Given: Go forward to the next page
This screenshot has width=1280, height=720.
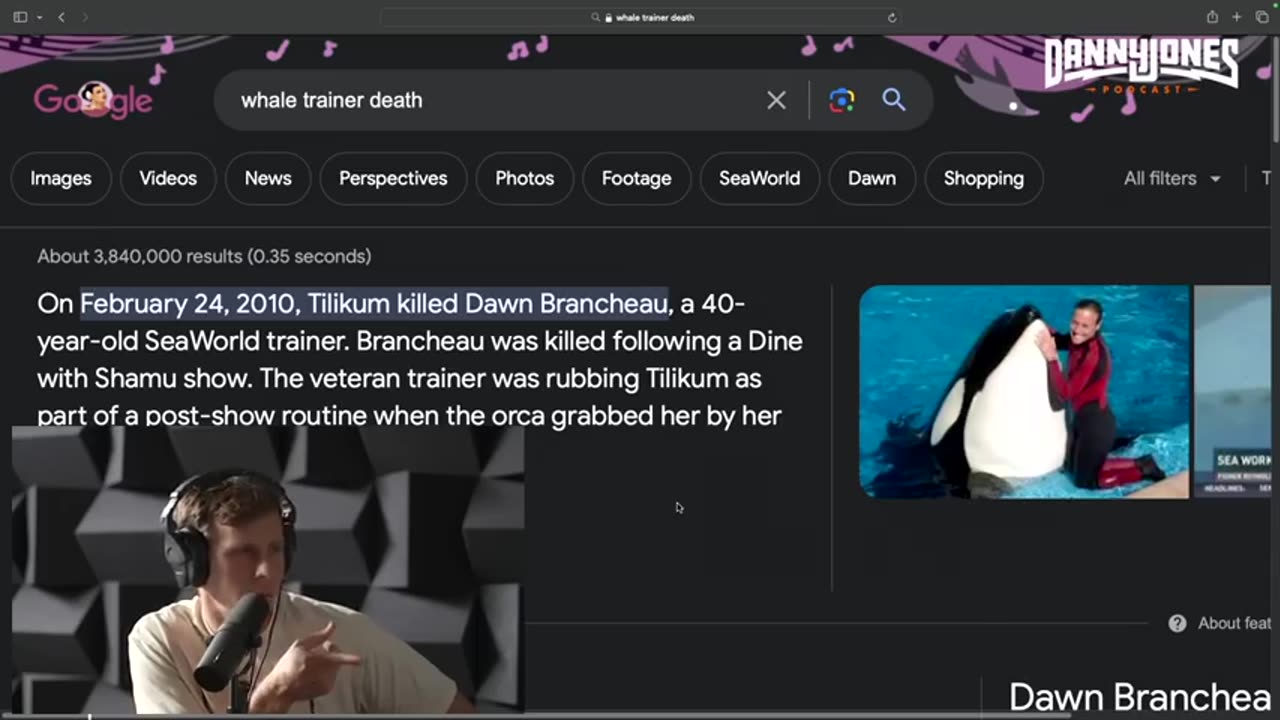Looking at the screenshot, I should pyautogui.click(x=84, y=17).
